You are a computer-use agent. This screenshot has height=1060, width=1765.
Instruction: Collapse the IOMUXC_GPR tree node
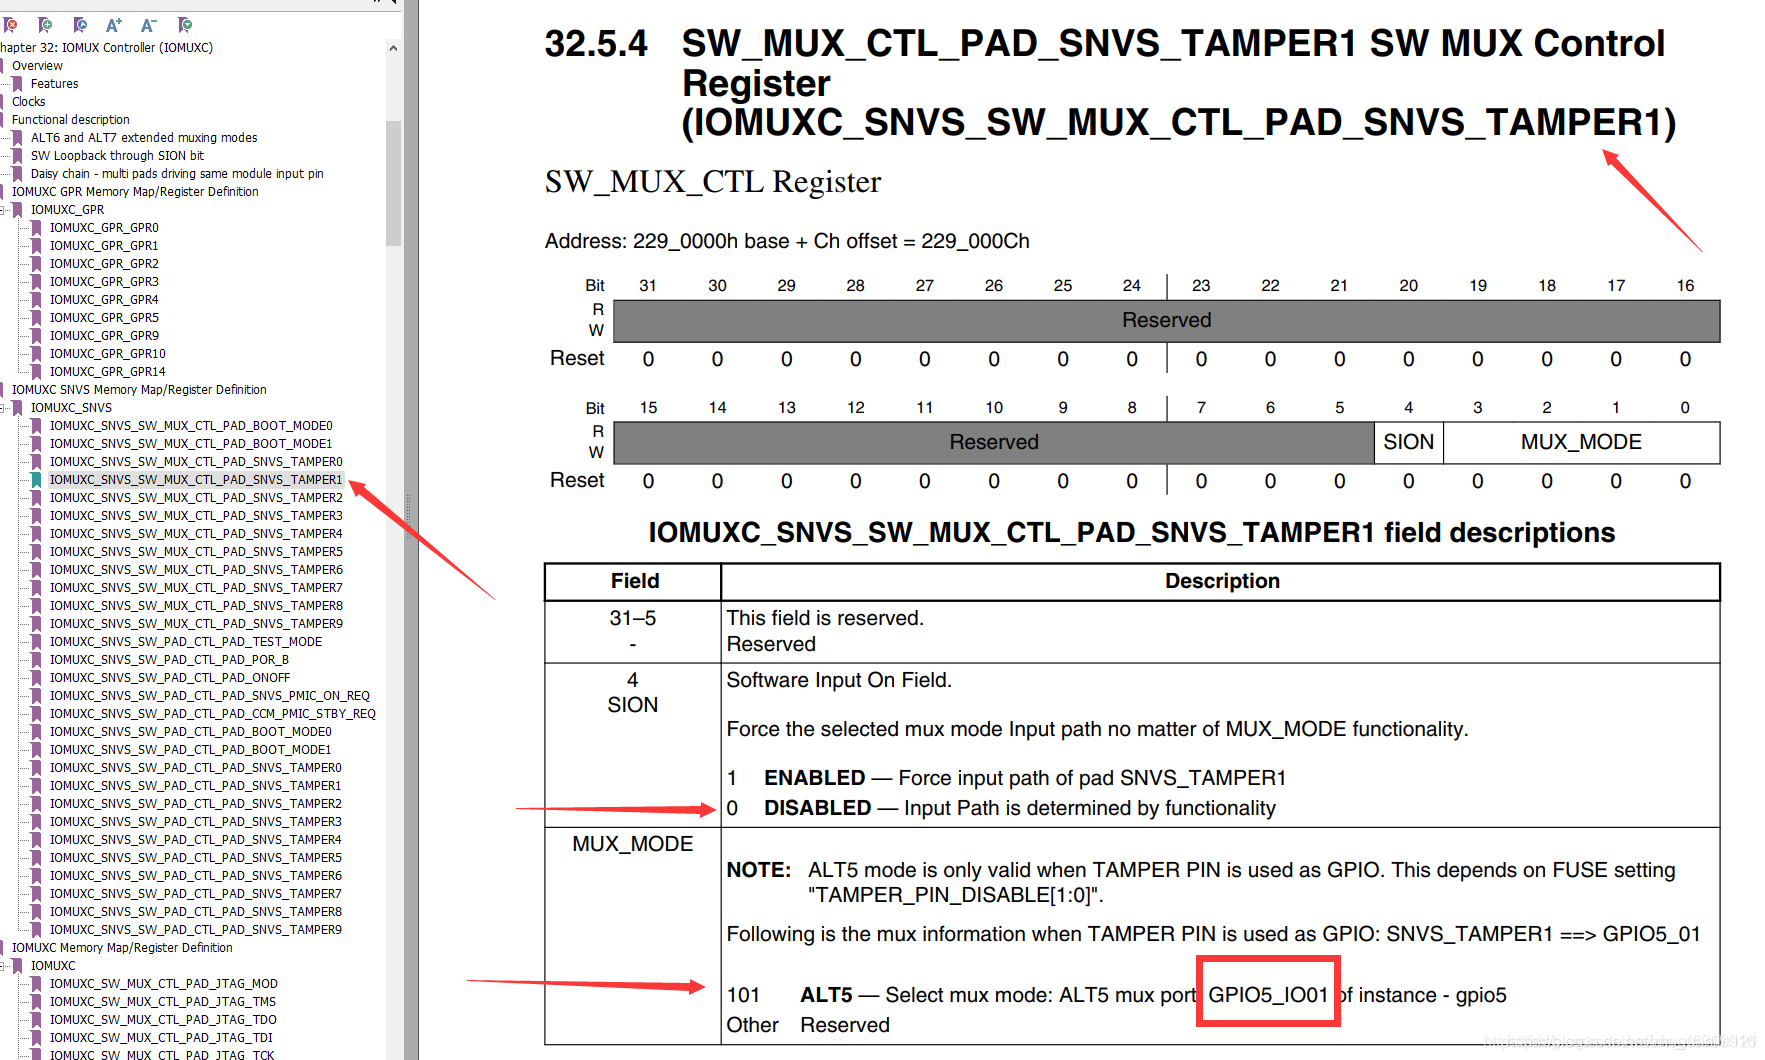click(x=3, y=210)
